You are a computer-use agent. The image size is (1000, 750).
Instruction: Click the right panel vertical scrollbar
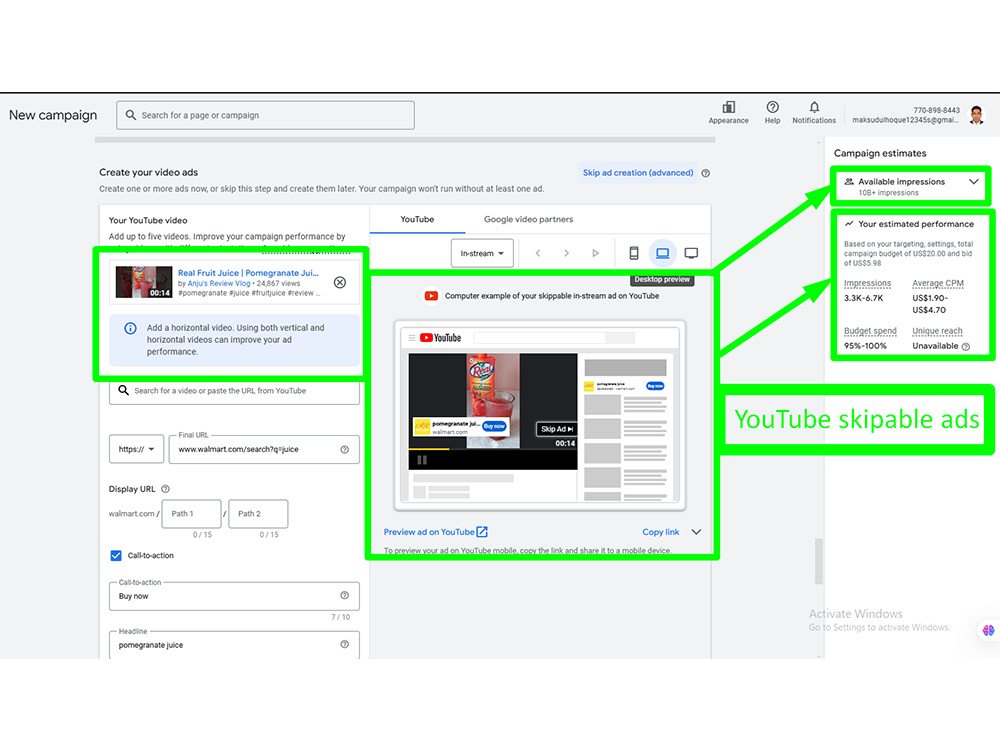click(x=818, y=561)
